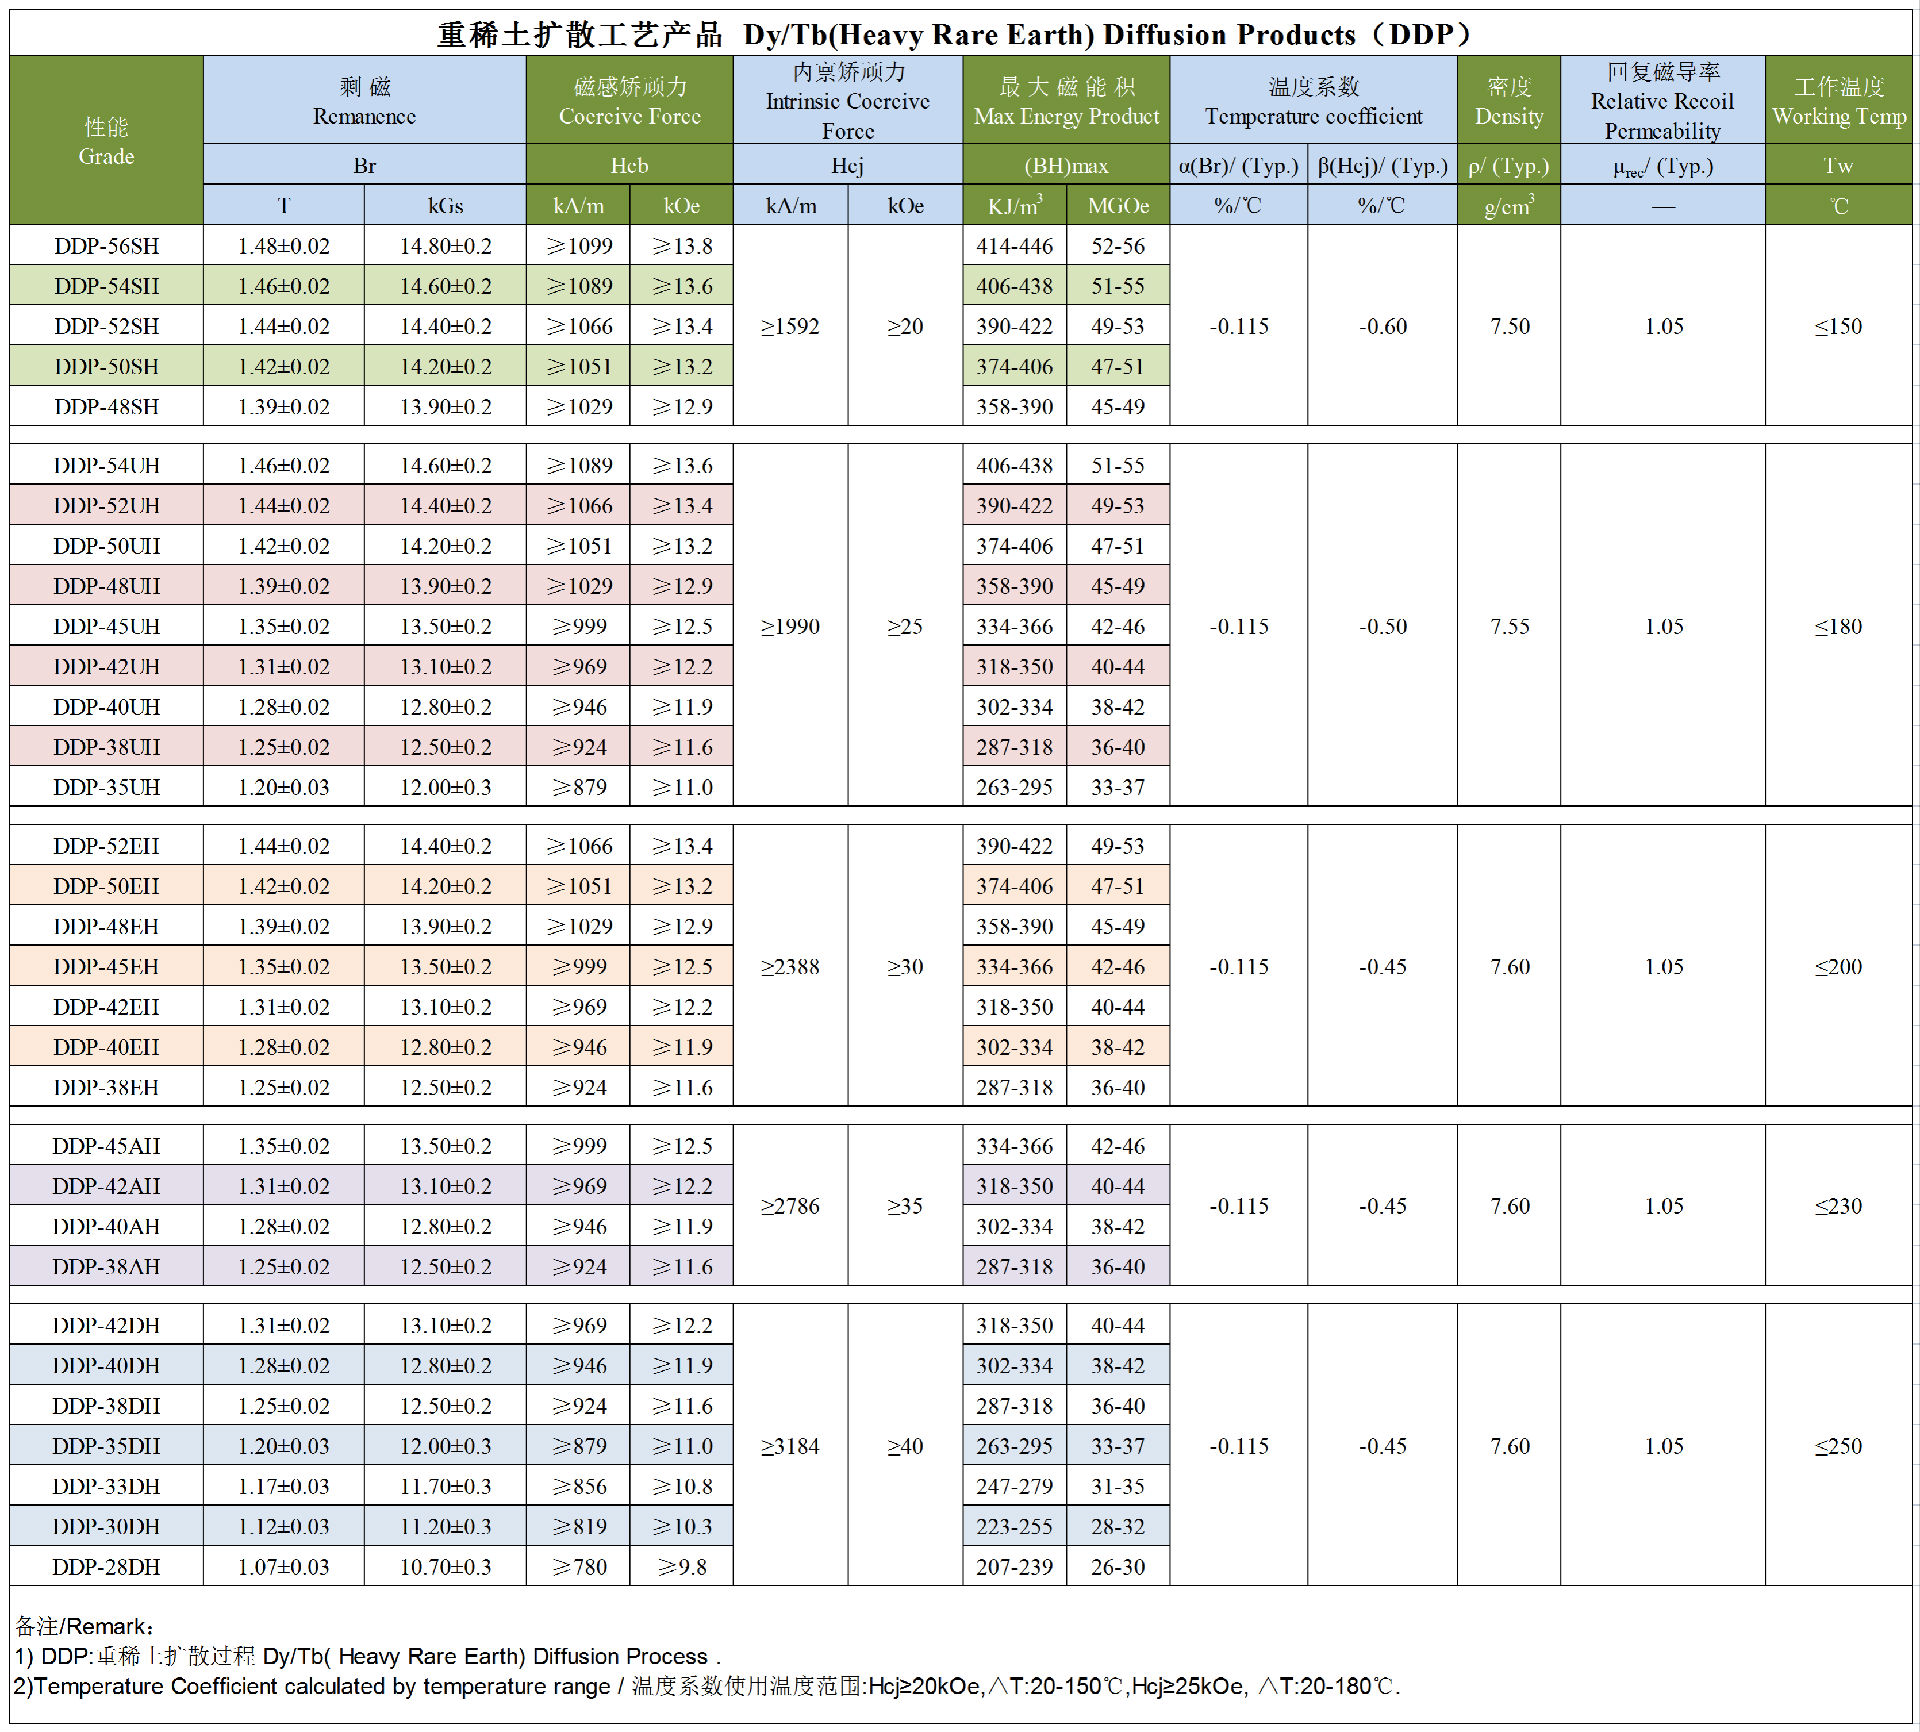Image resolution: width=1920 pixels, height=1732 pixels.
Task: Select the Intrinsic Coercive Force header
Action: coord(847,101)
